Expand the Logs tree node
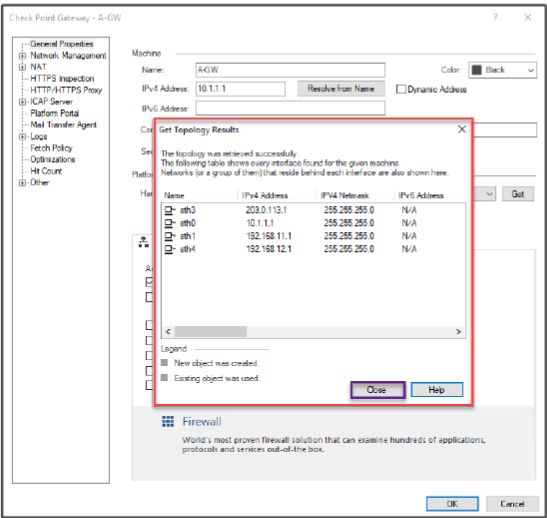 click(x=22, y=136)
